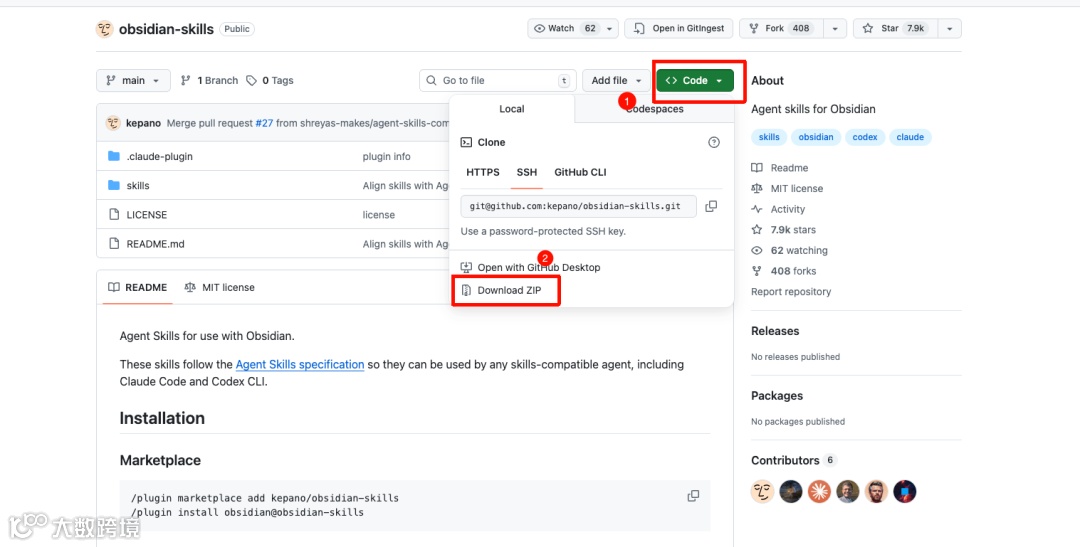Open the LICENSE file
Viewport: 1080px width, 547px height.
click(147, 215)
